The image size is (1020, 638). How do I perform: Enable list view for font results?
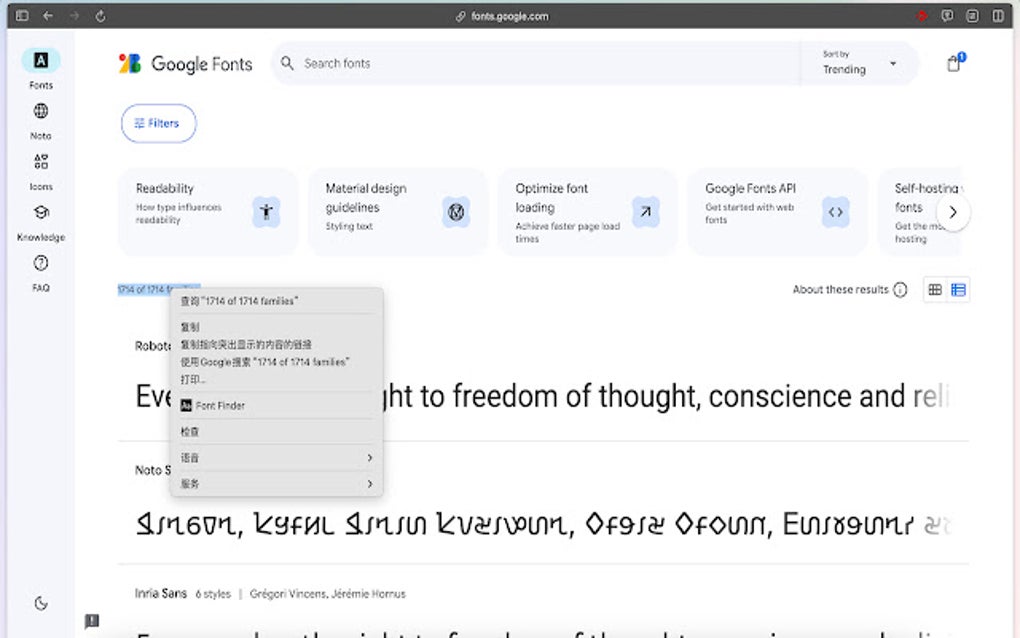click(958, 289)
